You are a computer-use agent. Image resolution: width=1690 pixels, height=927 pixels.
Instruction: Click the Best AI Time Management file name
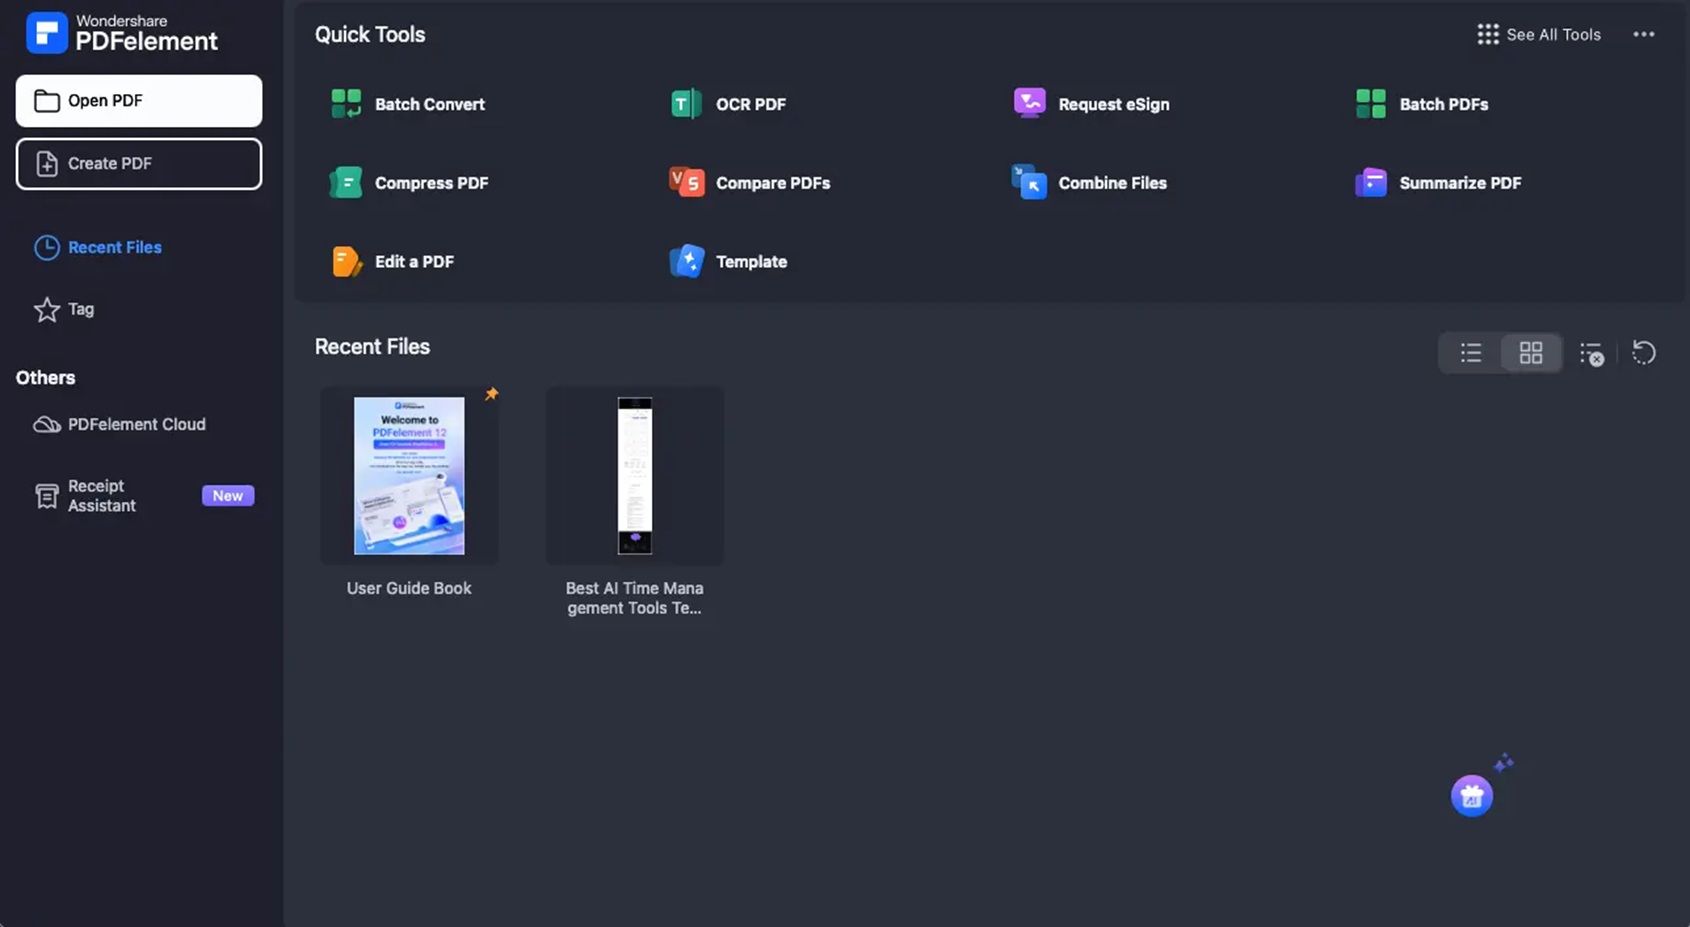(635, 598)
